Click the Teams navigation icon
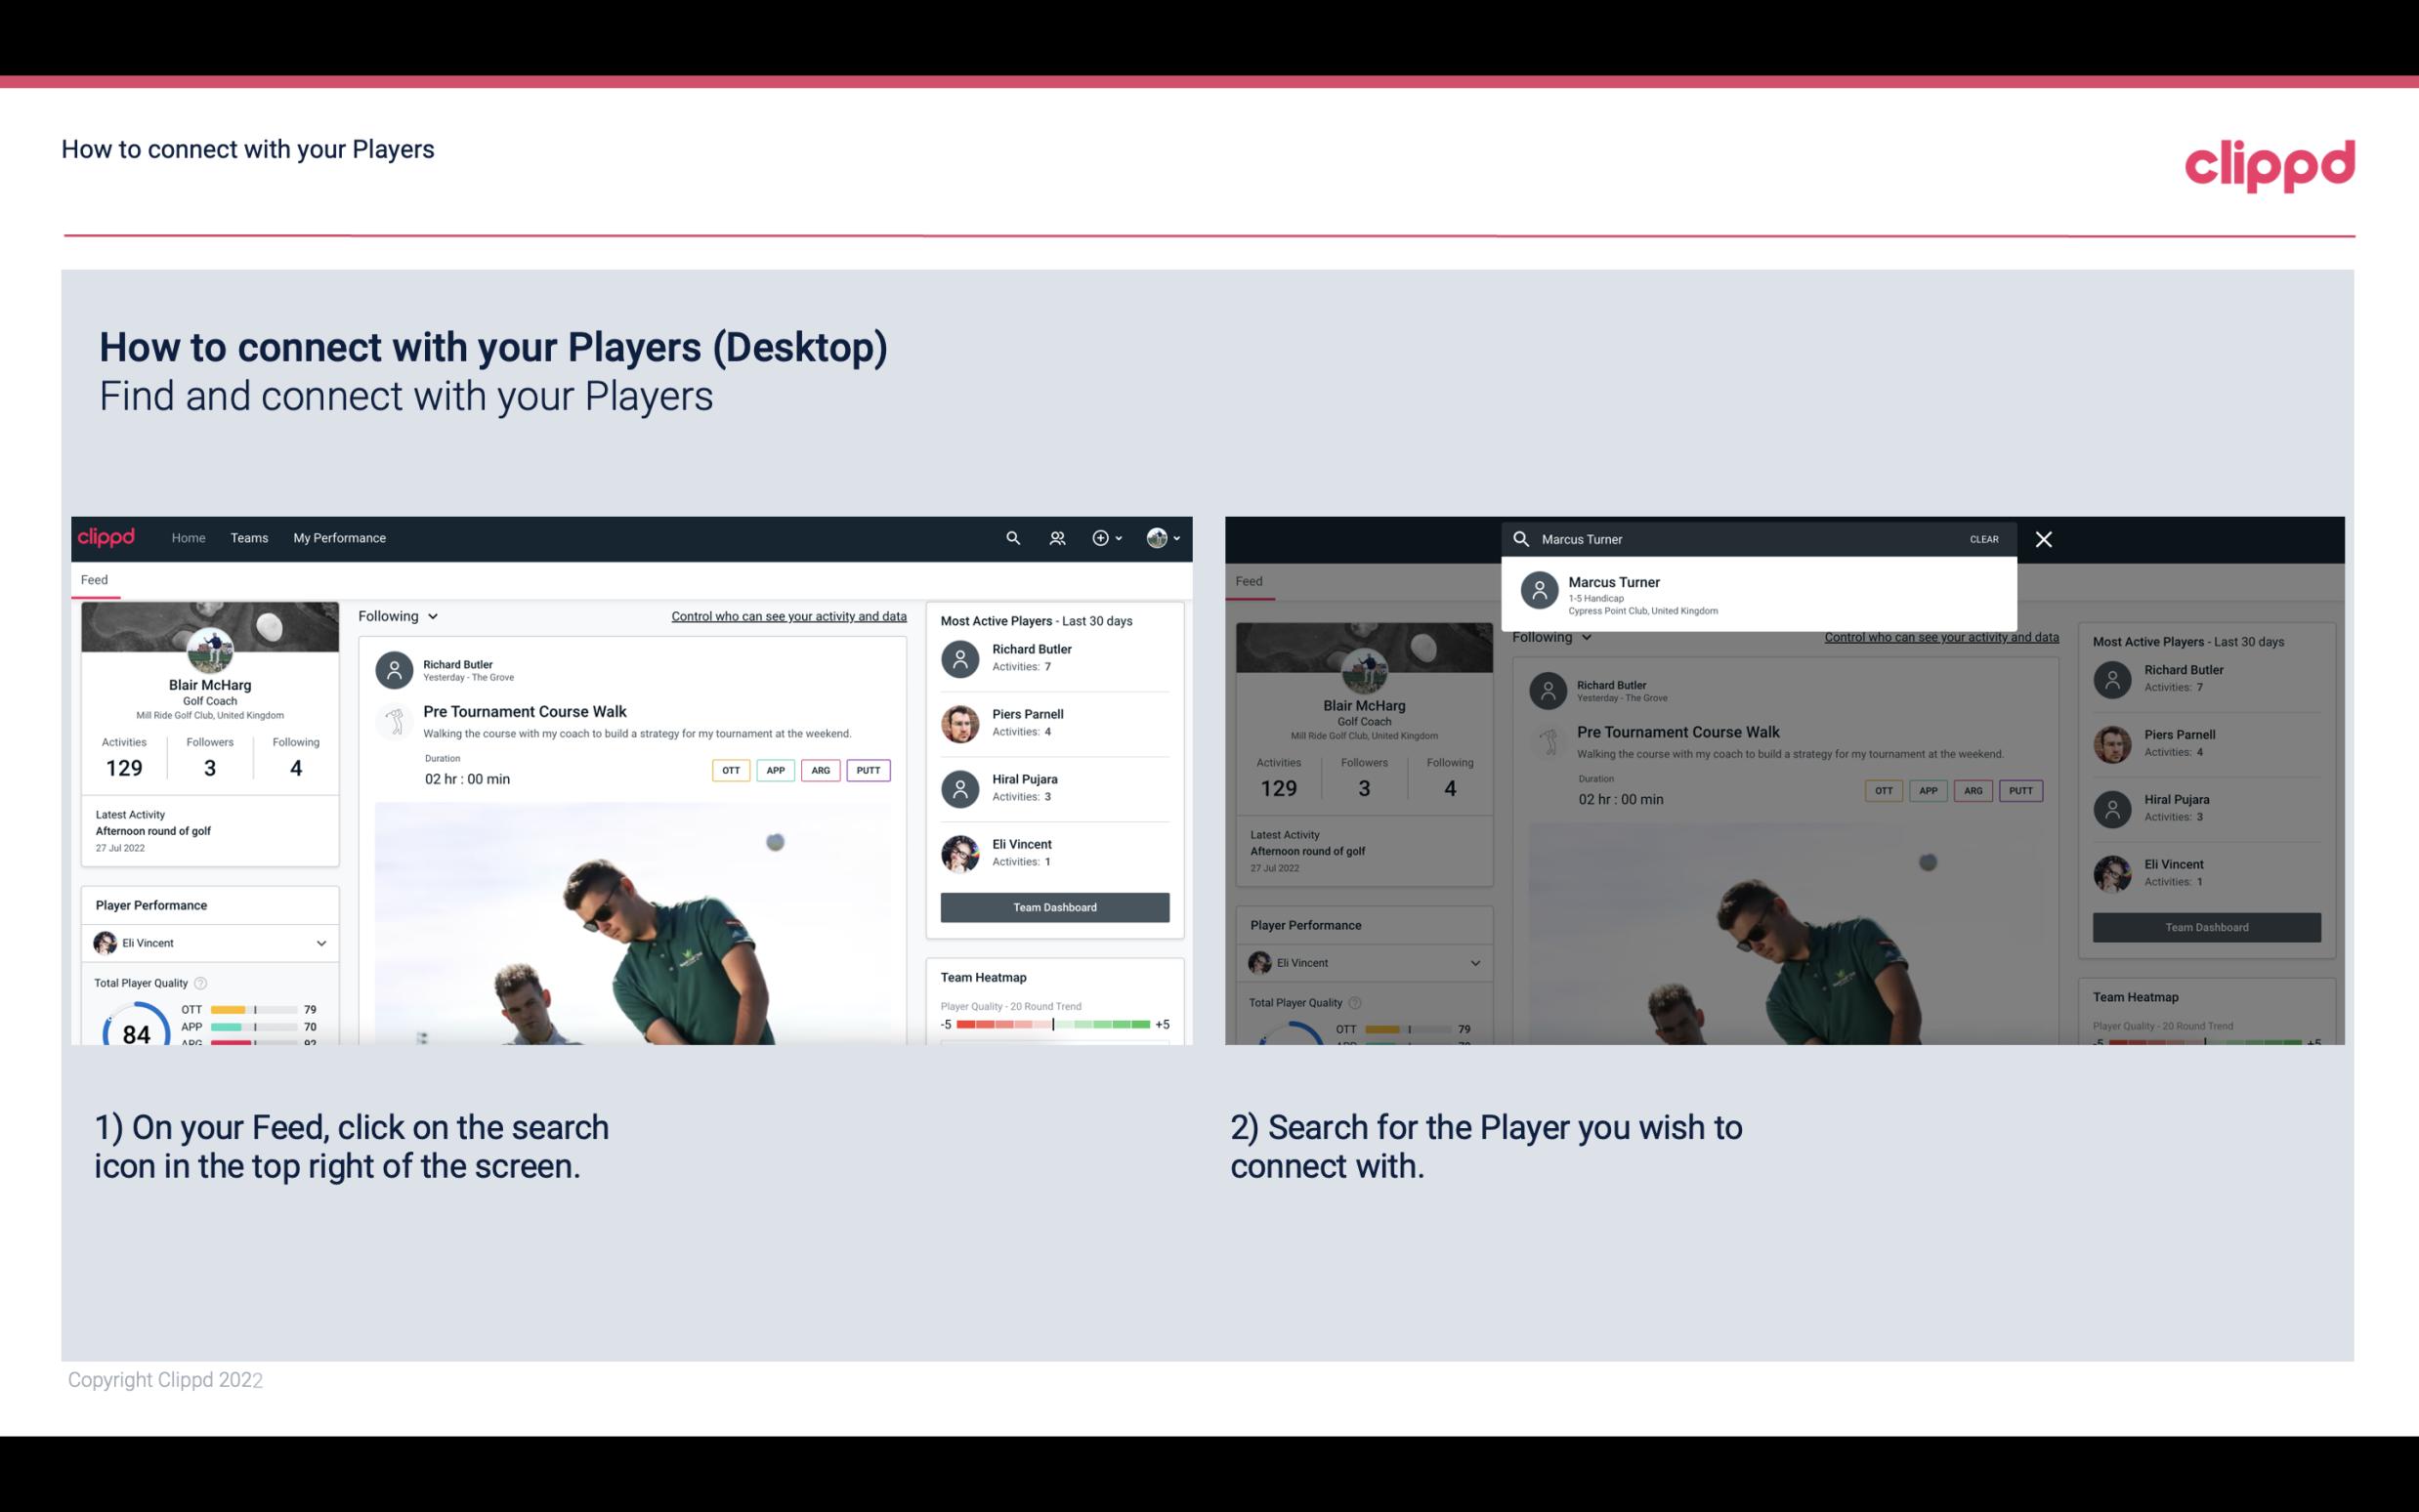This screenshot has height=1512, width=2419. (x=247, y=536)
